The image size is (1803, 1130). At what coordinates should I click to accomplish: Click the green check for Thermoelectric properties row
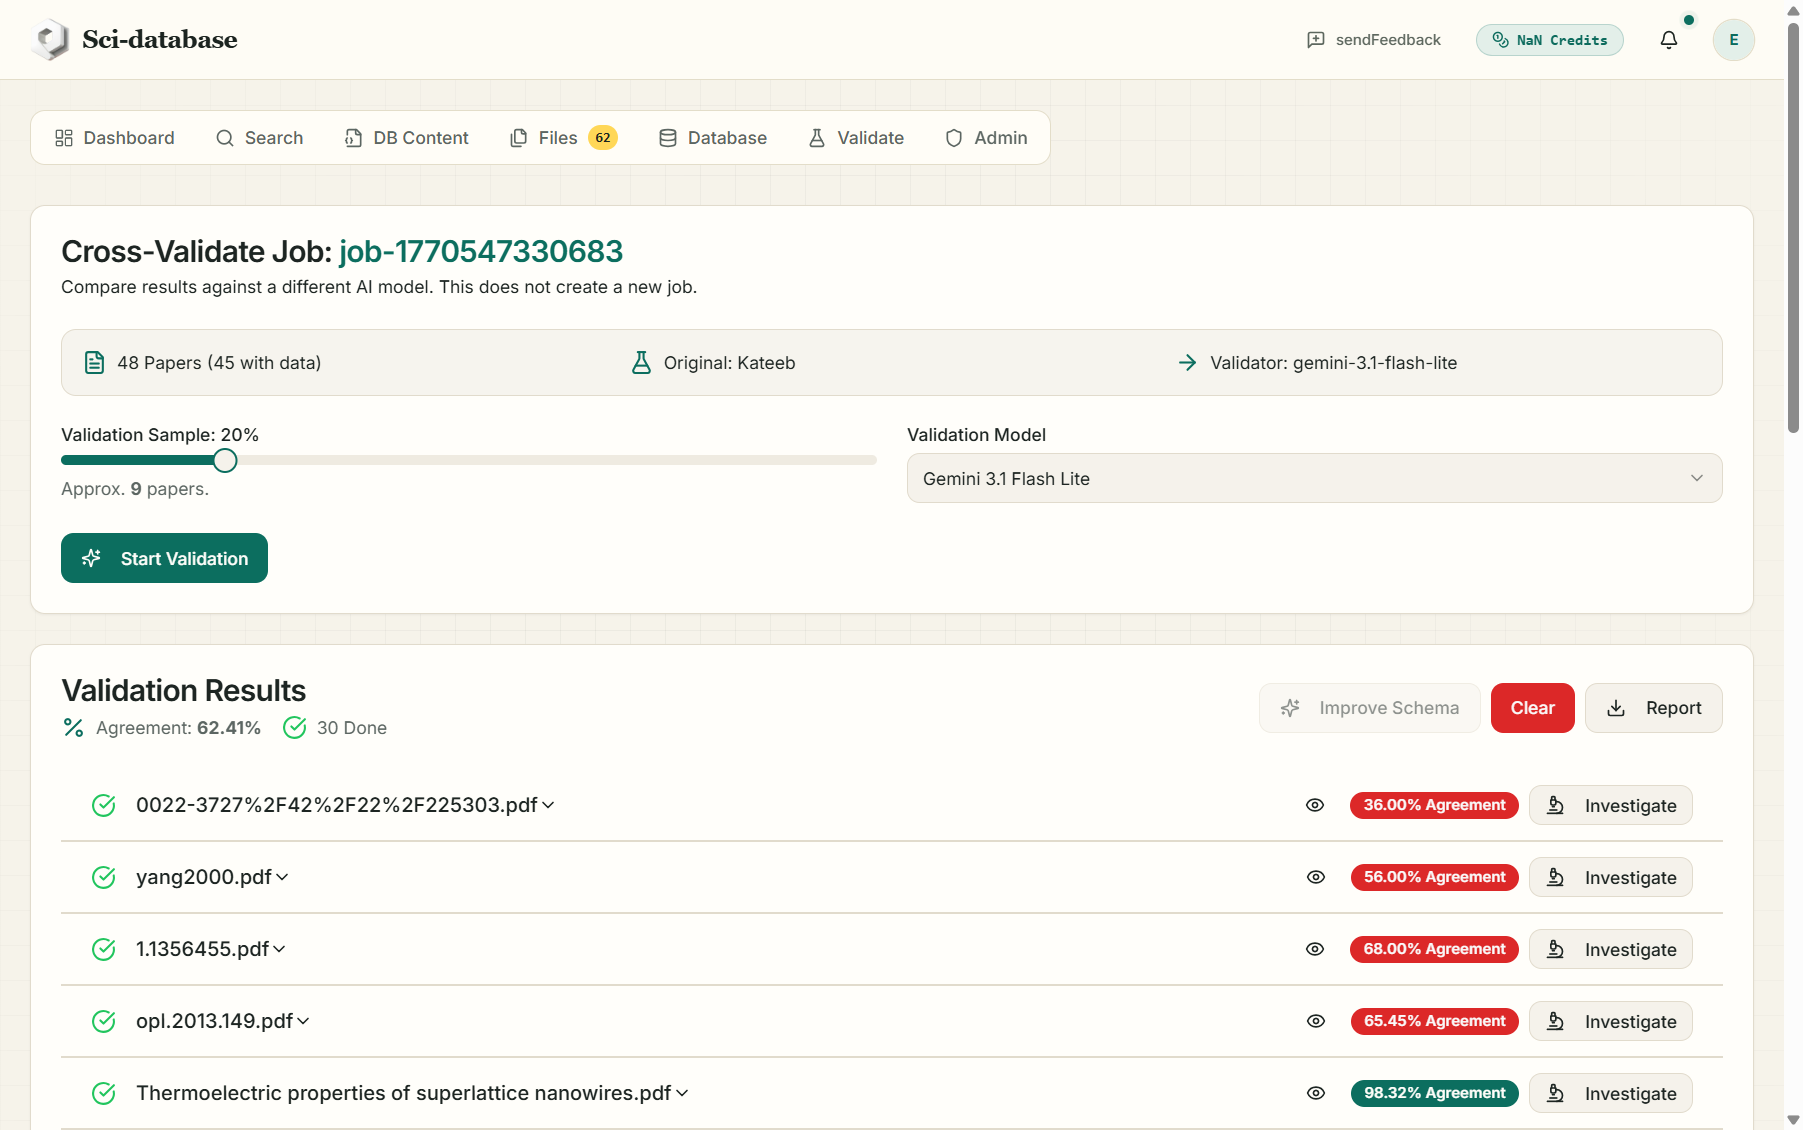tap(104, 1093)
